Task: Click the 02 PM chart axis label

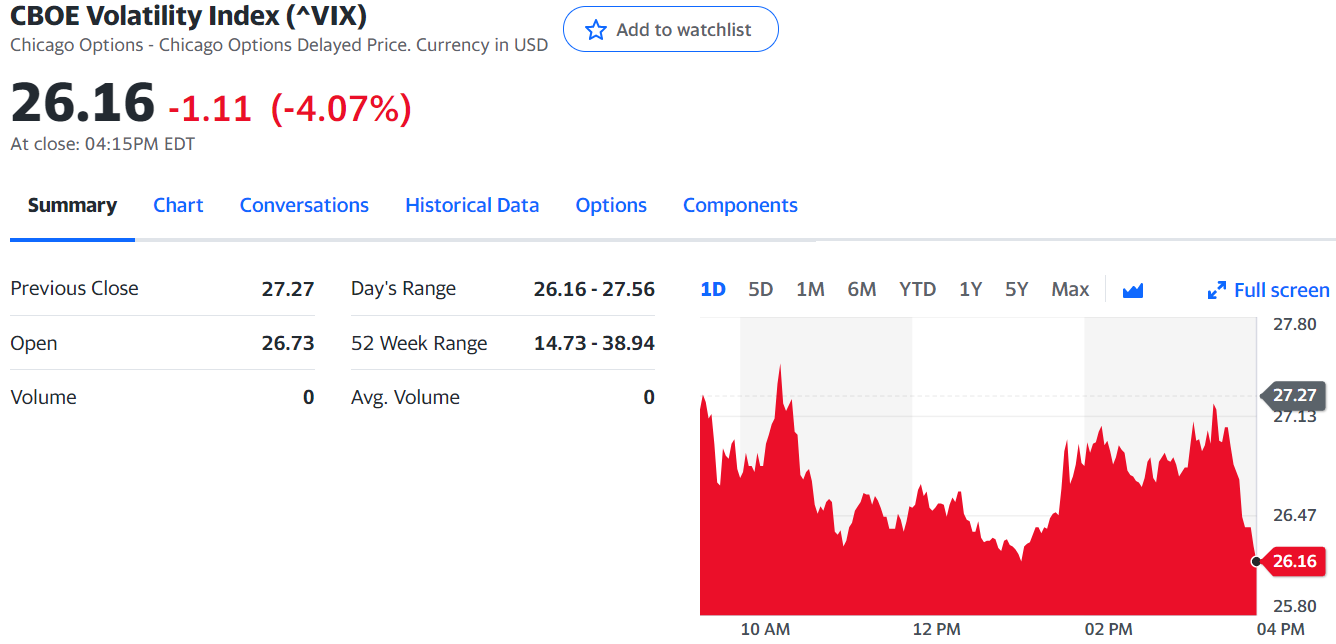Action: pos(1108,629)
